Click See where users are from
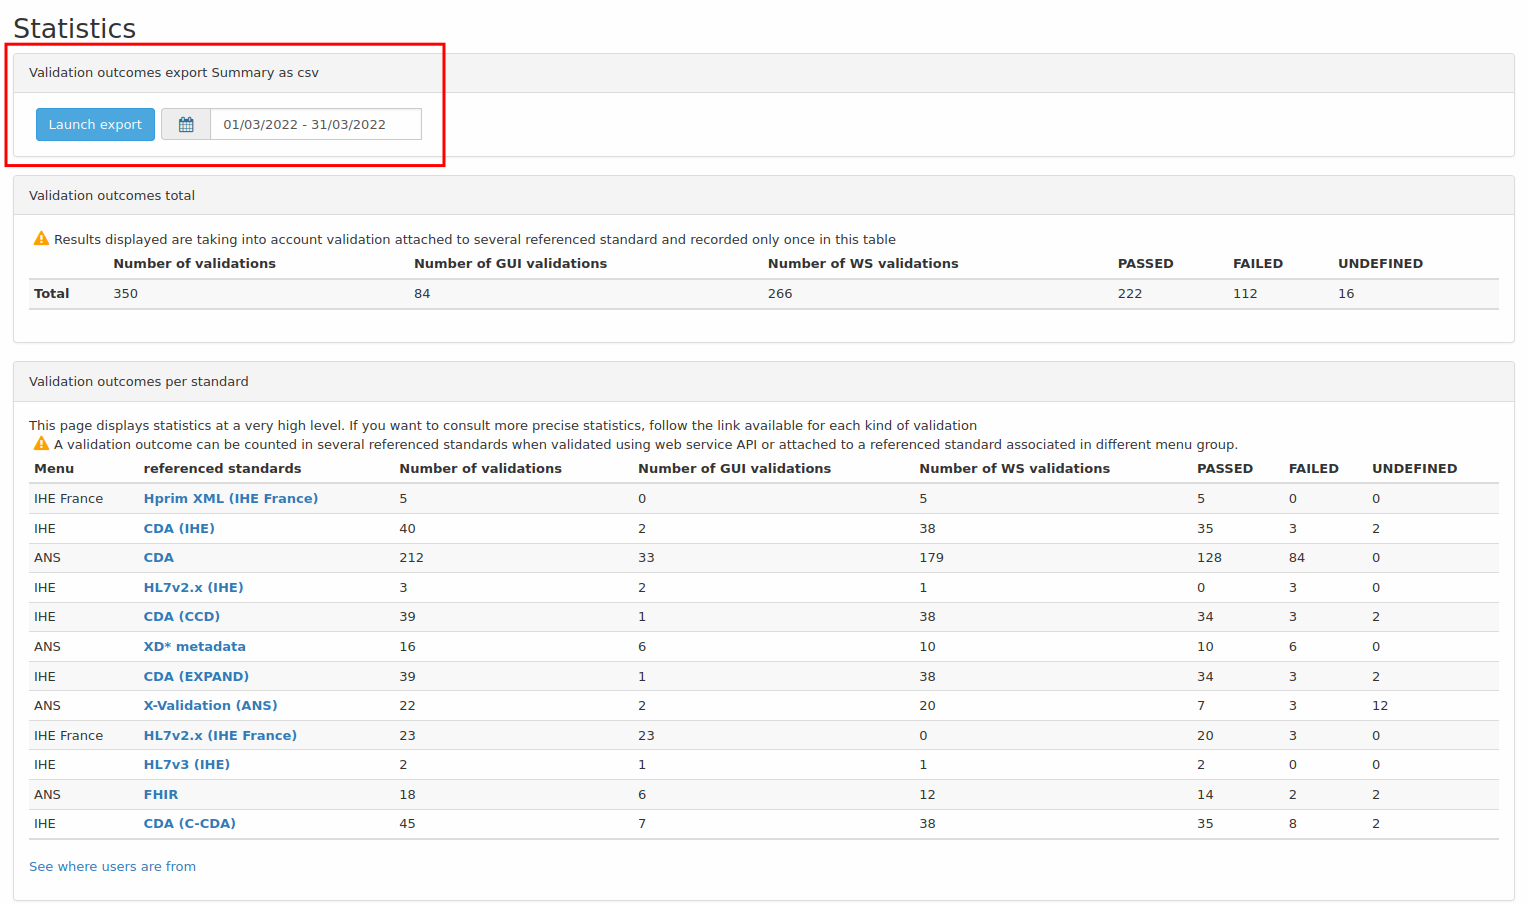 pyautogui.click(x=112, y=866)
